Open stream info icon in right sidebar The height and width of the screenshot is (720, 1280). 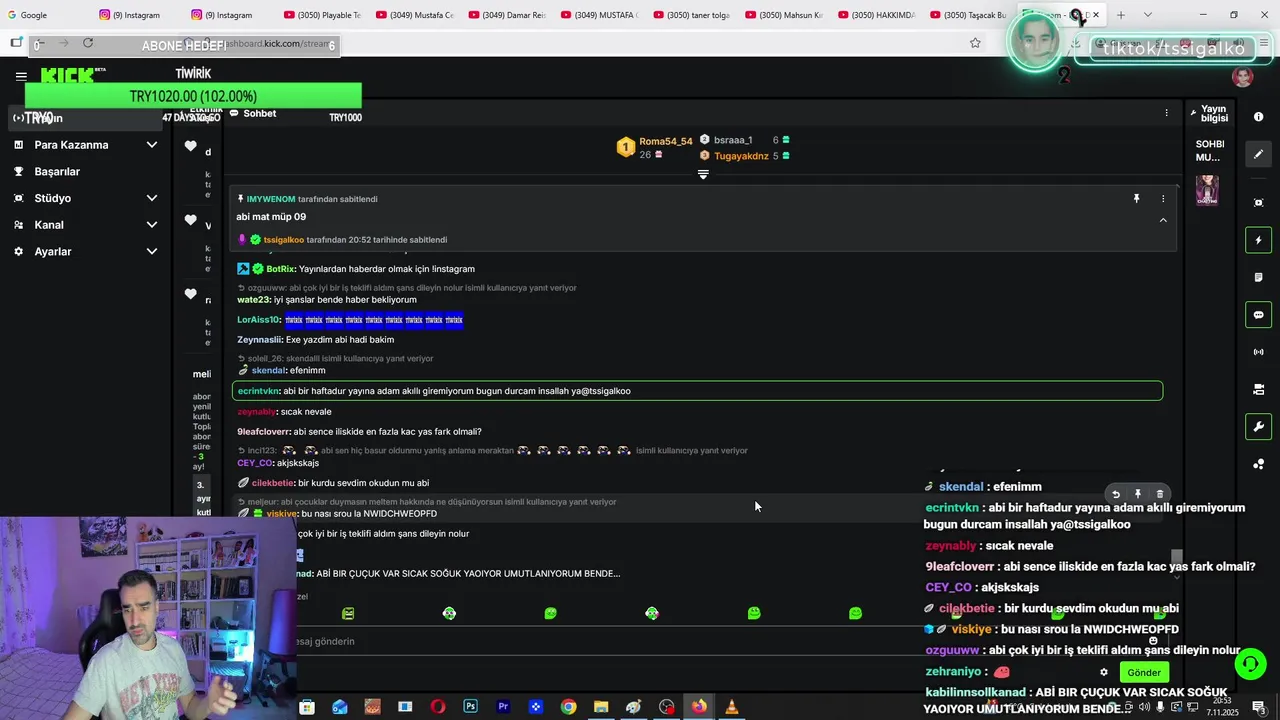click(x=1258, y=117)
